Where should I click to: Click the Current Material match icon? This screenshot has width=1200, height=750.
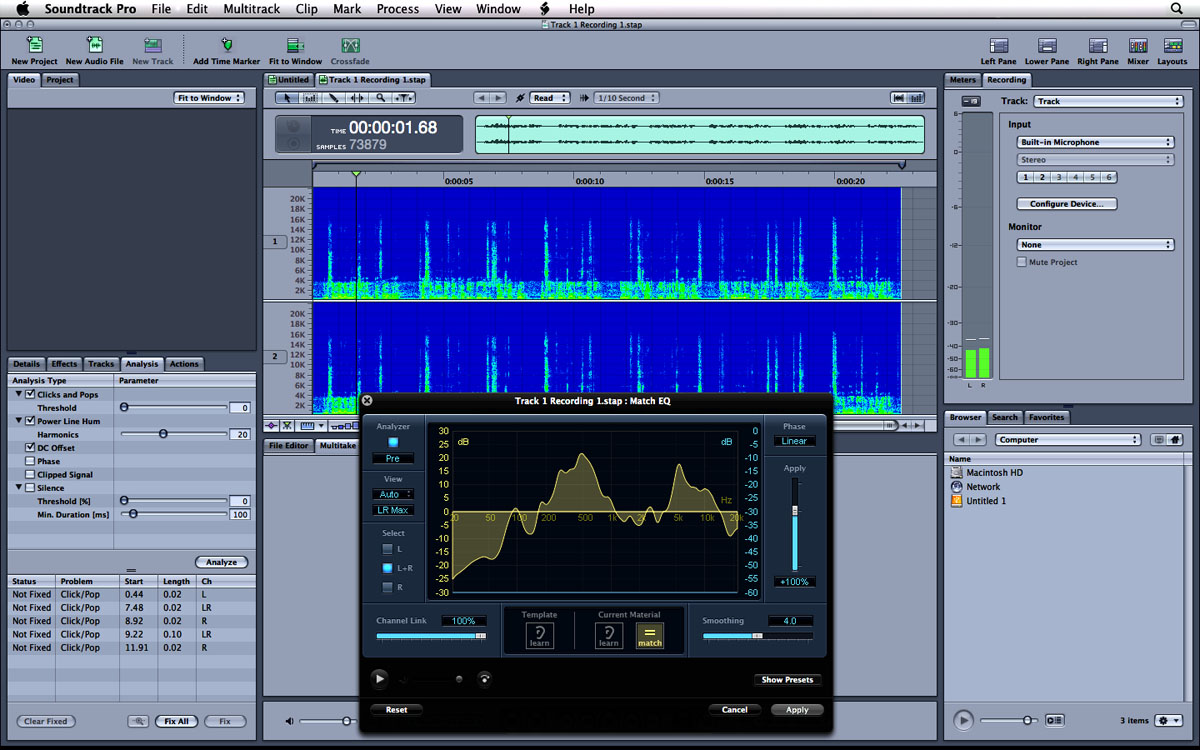coord(650,635)
